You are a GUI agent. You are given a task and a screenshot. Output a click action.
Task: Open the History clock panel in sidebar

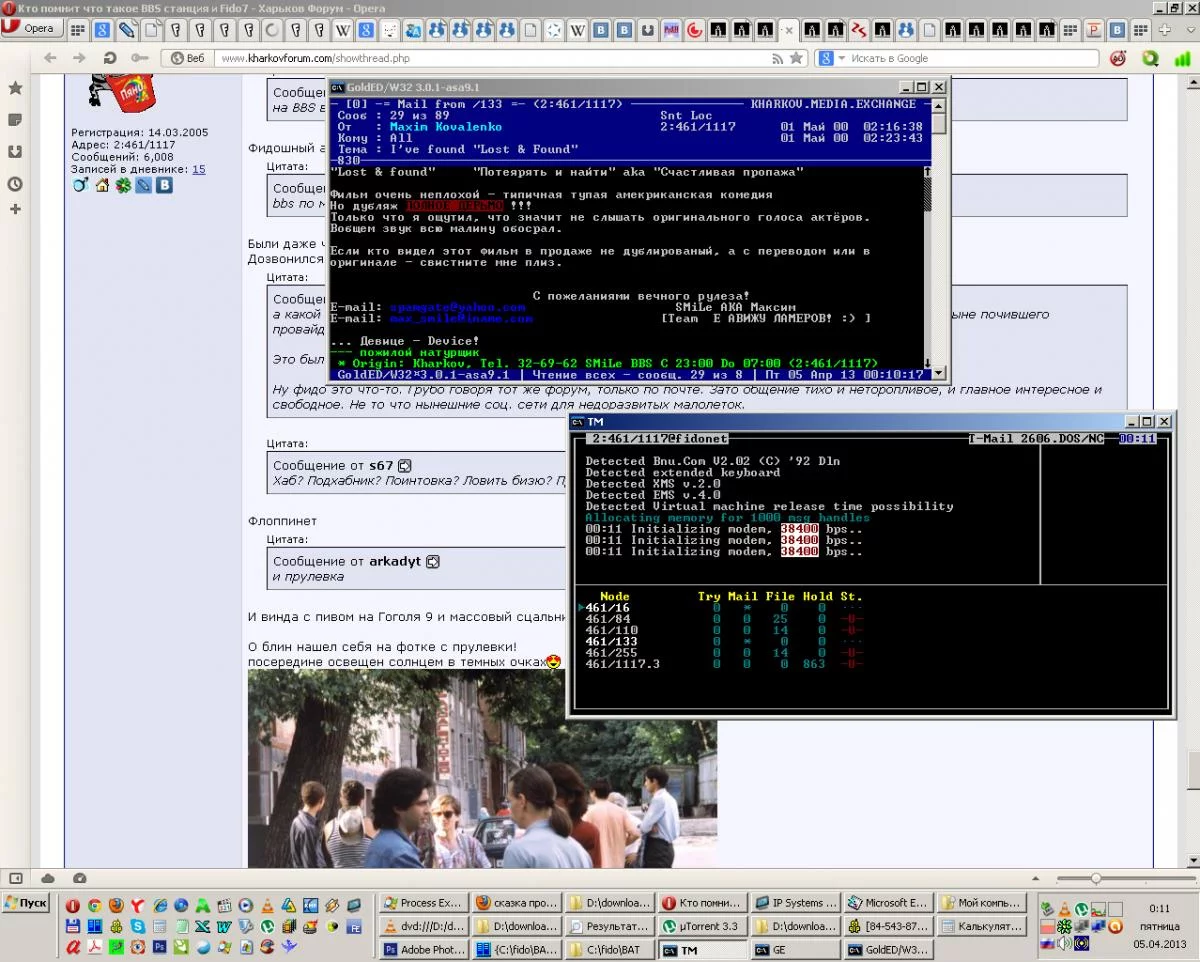pyautogui.click(x=15, y=184)
